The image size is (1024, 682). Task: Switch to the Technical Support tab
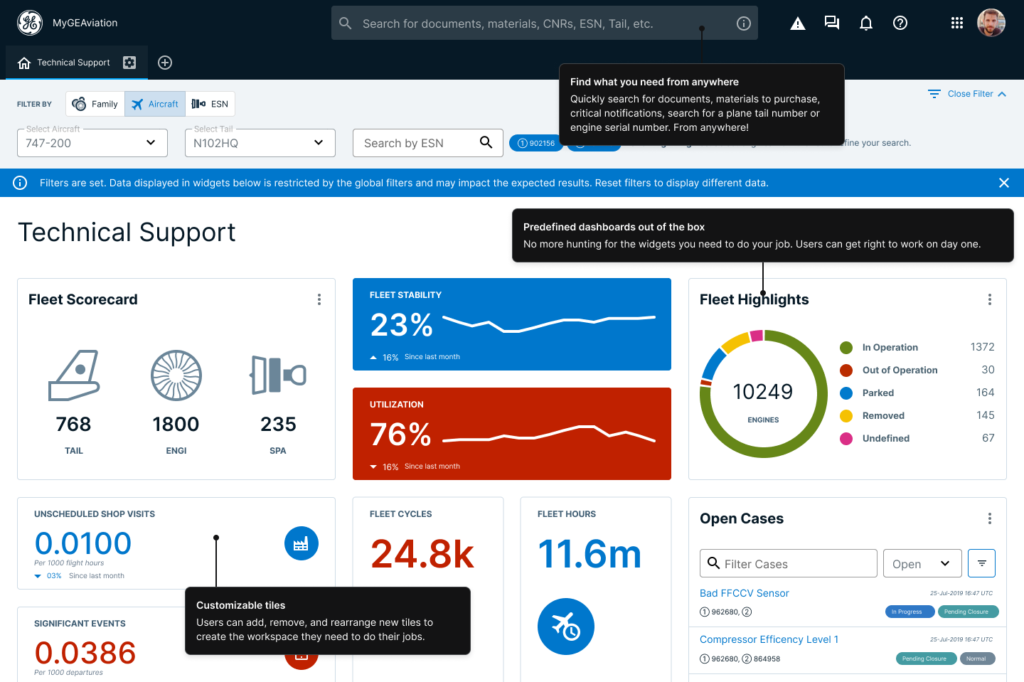tap(73, 62)
